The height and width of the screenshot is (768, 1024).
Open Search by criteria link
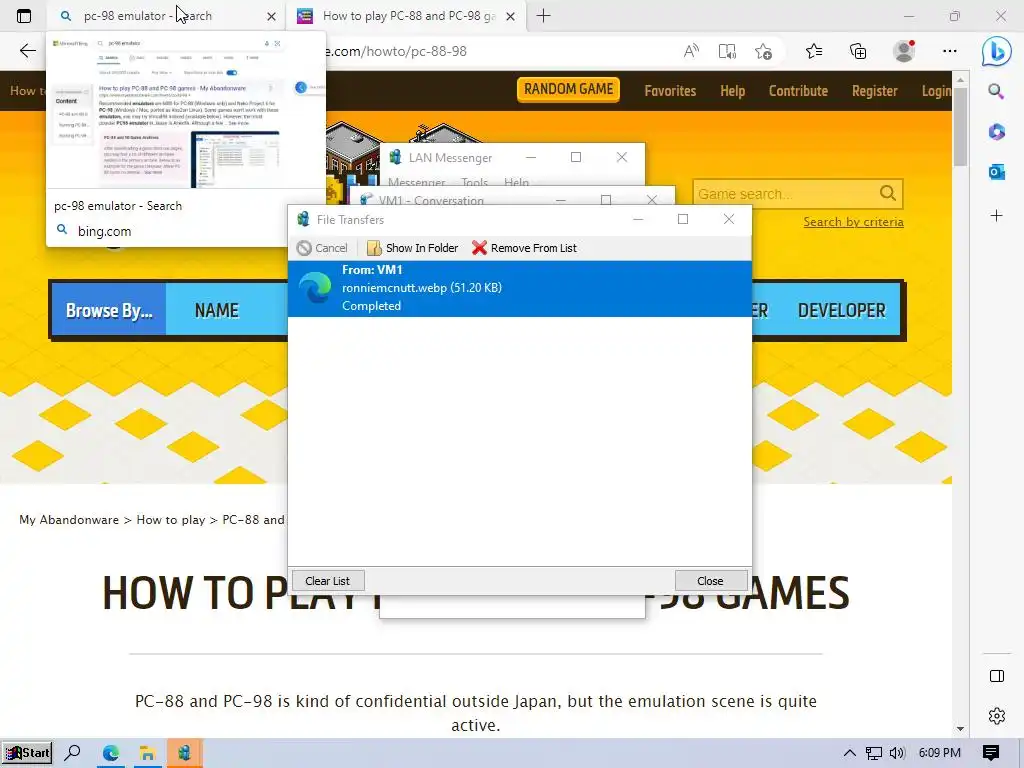point(853,222)
